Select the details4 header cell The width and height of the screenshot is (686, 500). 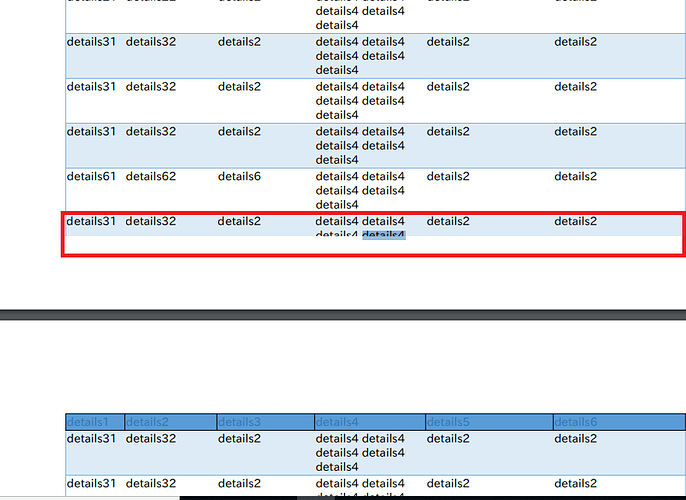tap(337, 422)
